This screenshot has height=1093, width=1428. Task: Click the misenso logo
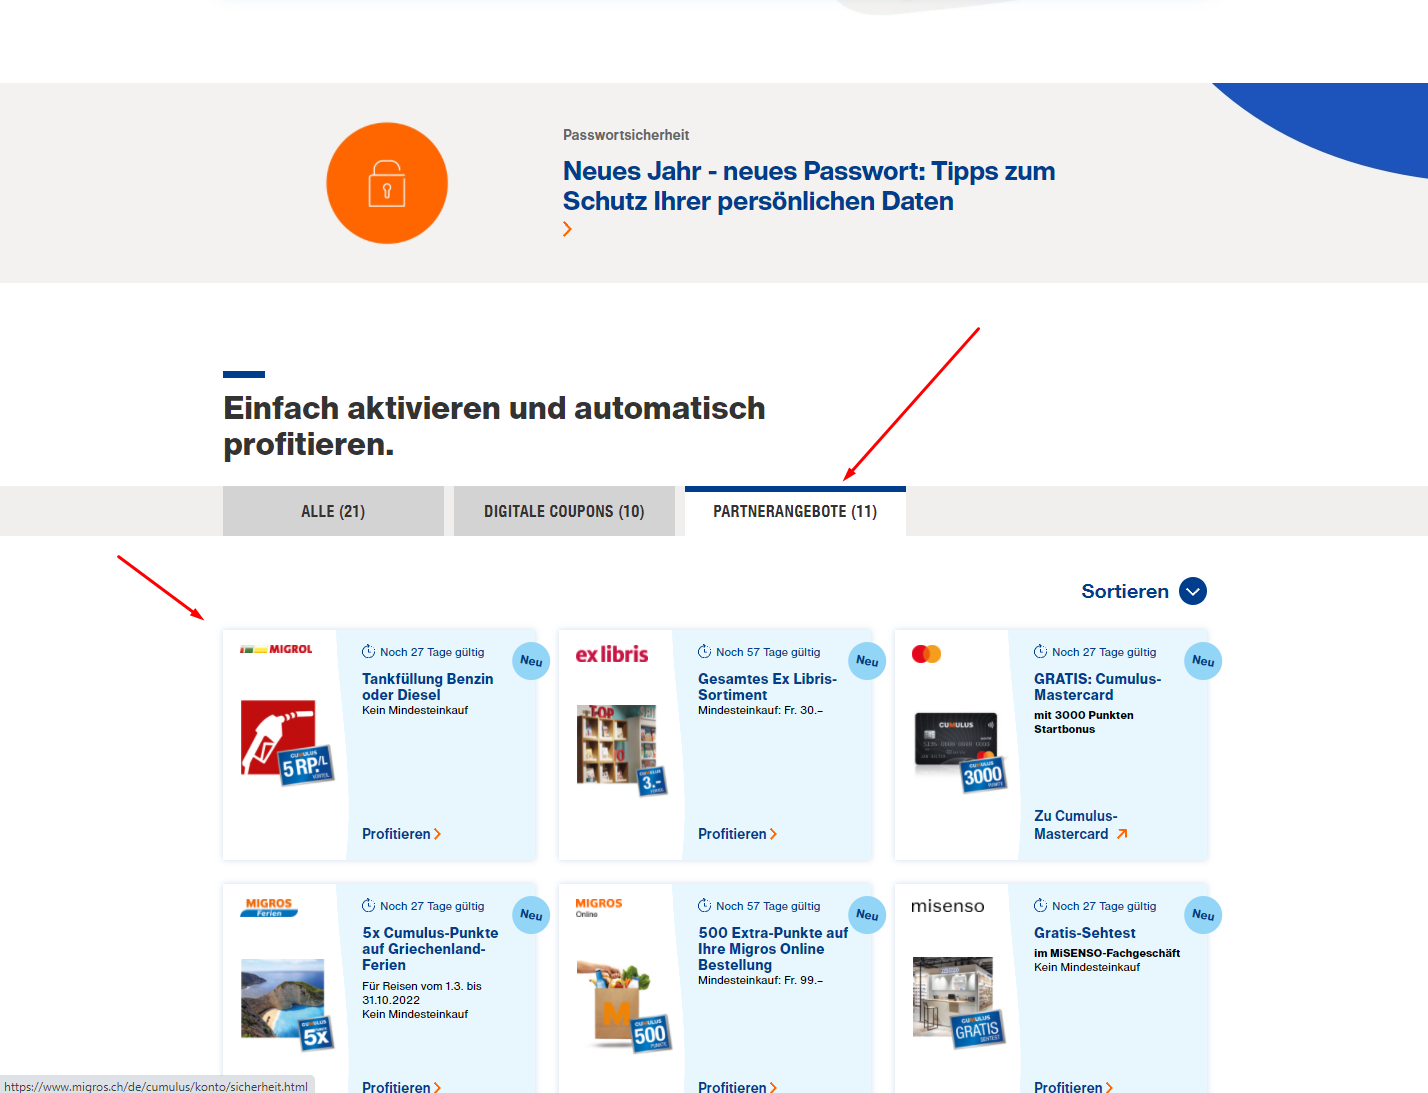tap(947, 907)
